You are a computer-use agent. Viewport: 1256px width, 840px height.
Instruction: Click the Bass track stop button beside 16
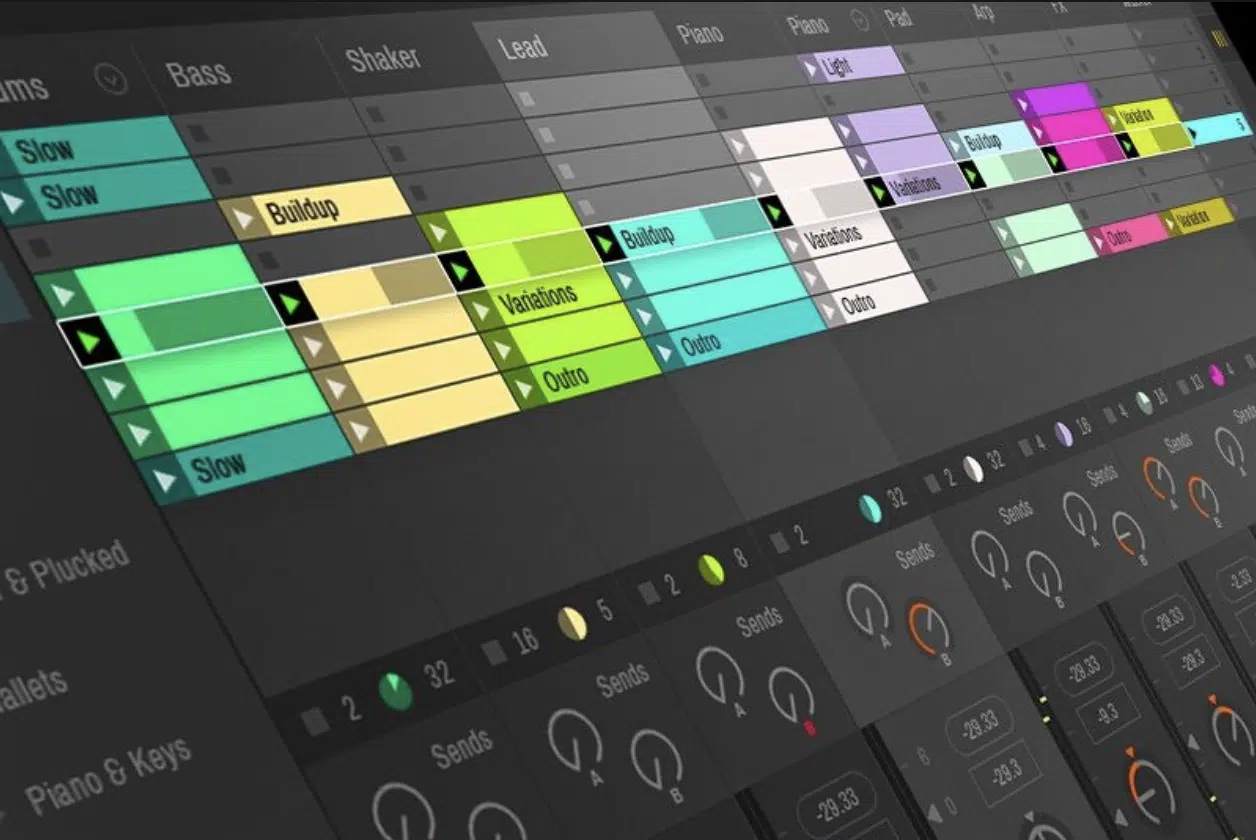[x=492, y=652]
